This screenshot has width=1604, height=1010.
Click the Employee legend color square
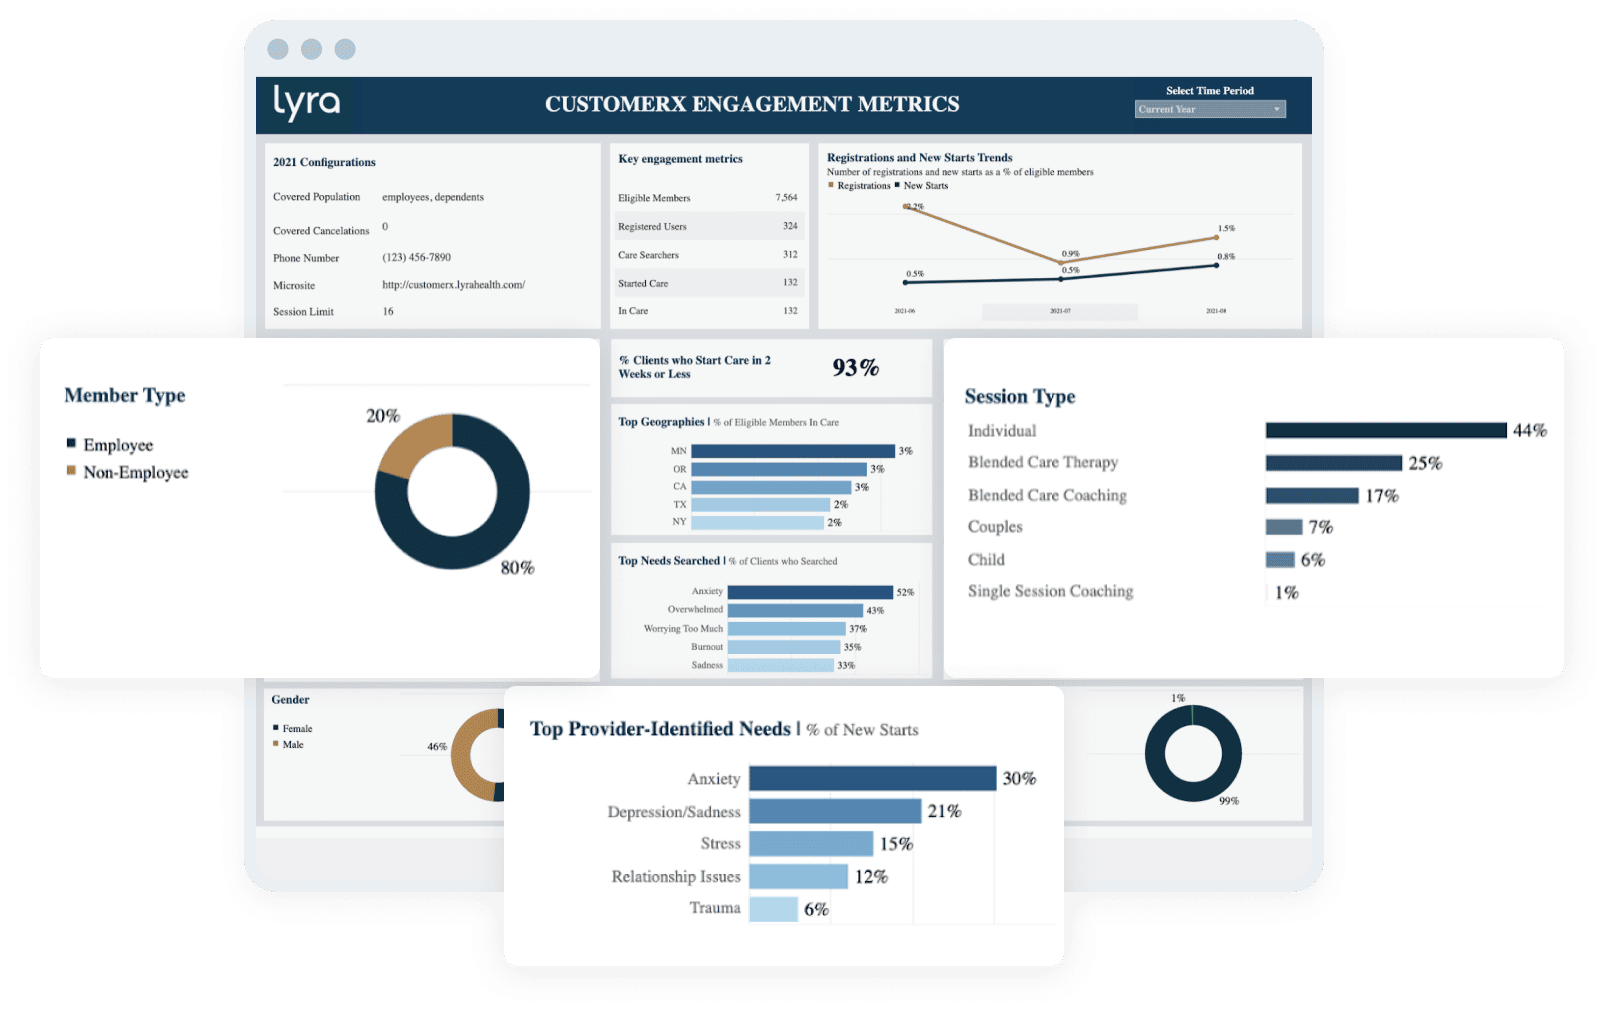point(71,443)
